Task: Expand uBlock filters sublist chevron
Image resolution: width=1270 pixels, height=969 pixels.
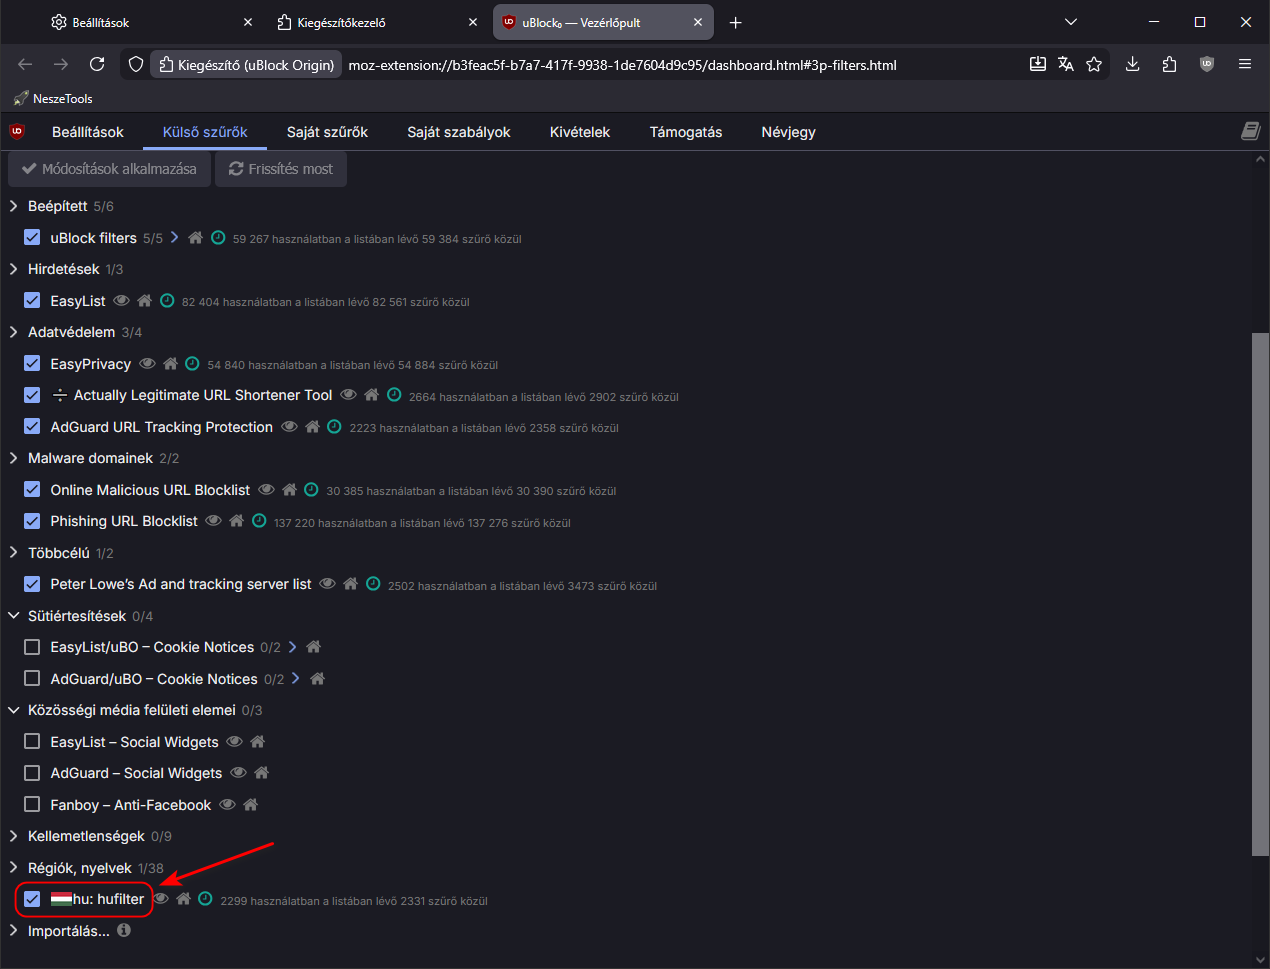Action: [x=174, y=237]
